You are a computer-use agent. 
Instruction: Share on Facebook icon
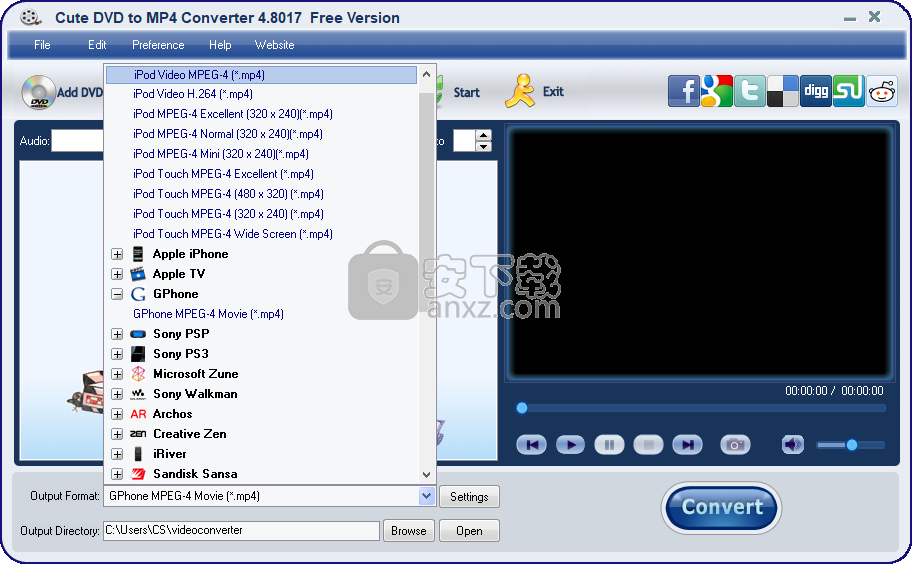683,91
